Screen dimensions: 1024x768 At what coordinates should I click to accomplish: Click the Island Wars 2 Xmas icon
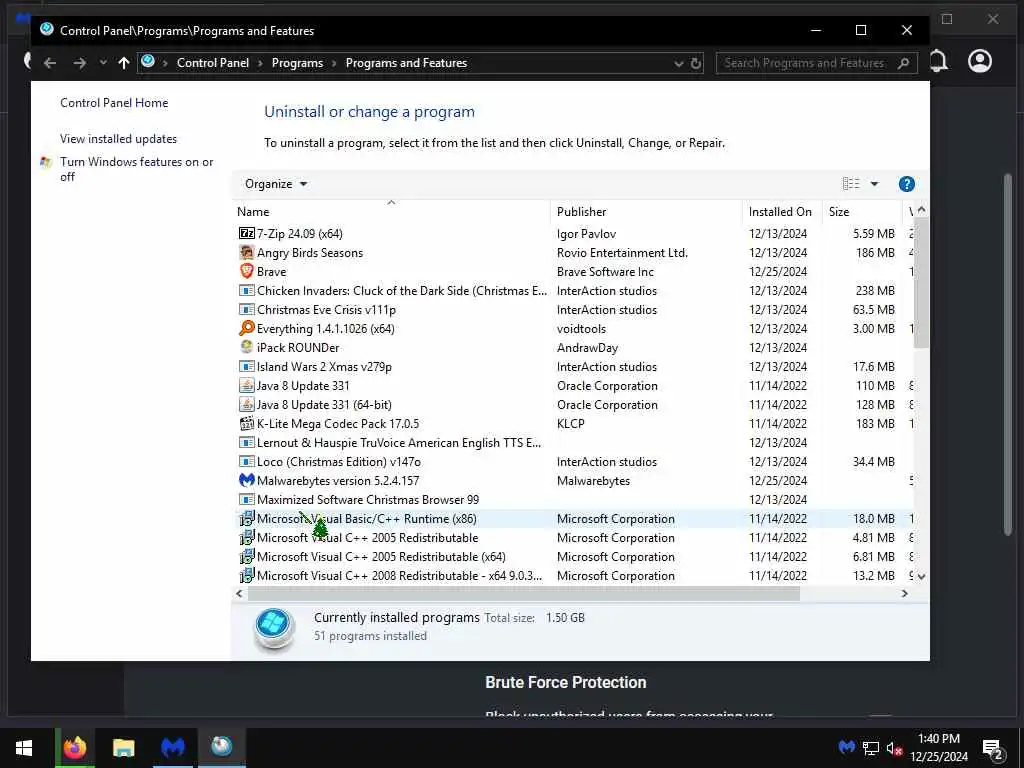click(x=246, y=366)
